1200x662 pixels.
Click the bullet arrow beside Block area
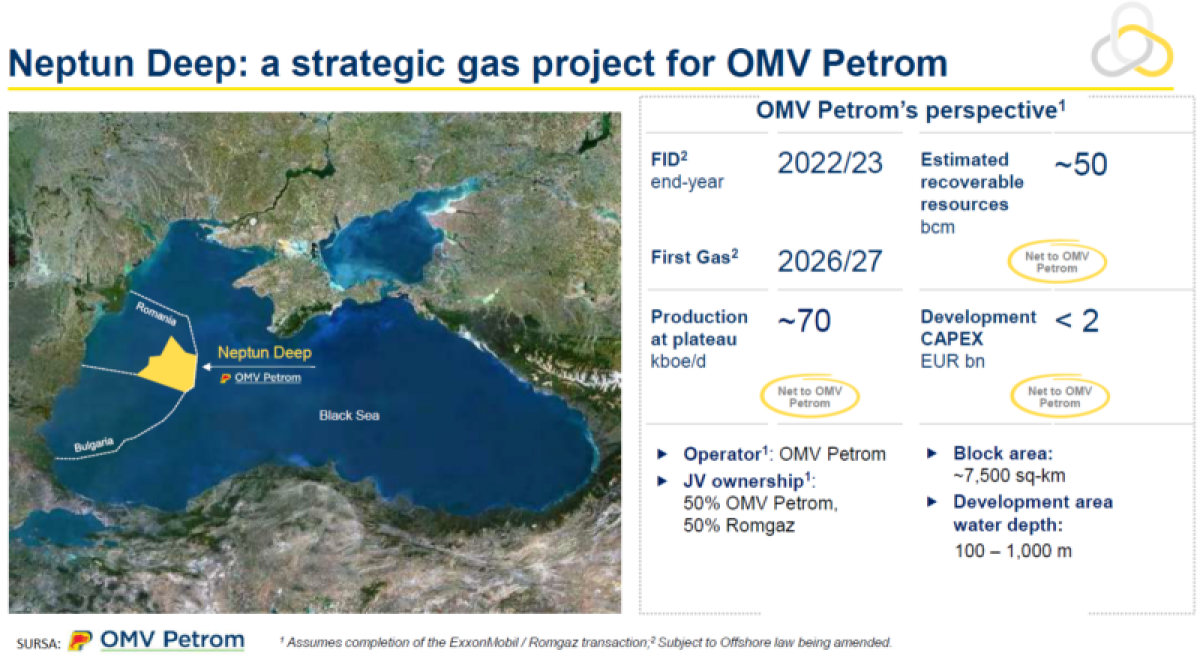point(932,452)
